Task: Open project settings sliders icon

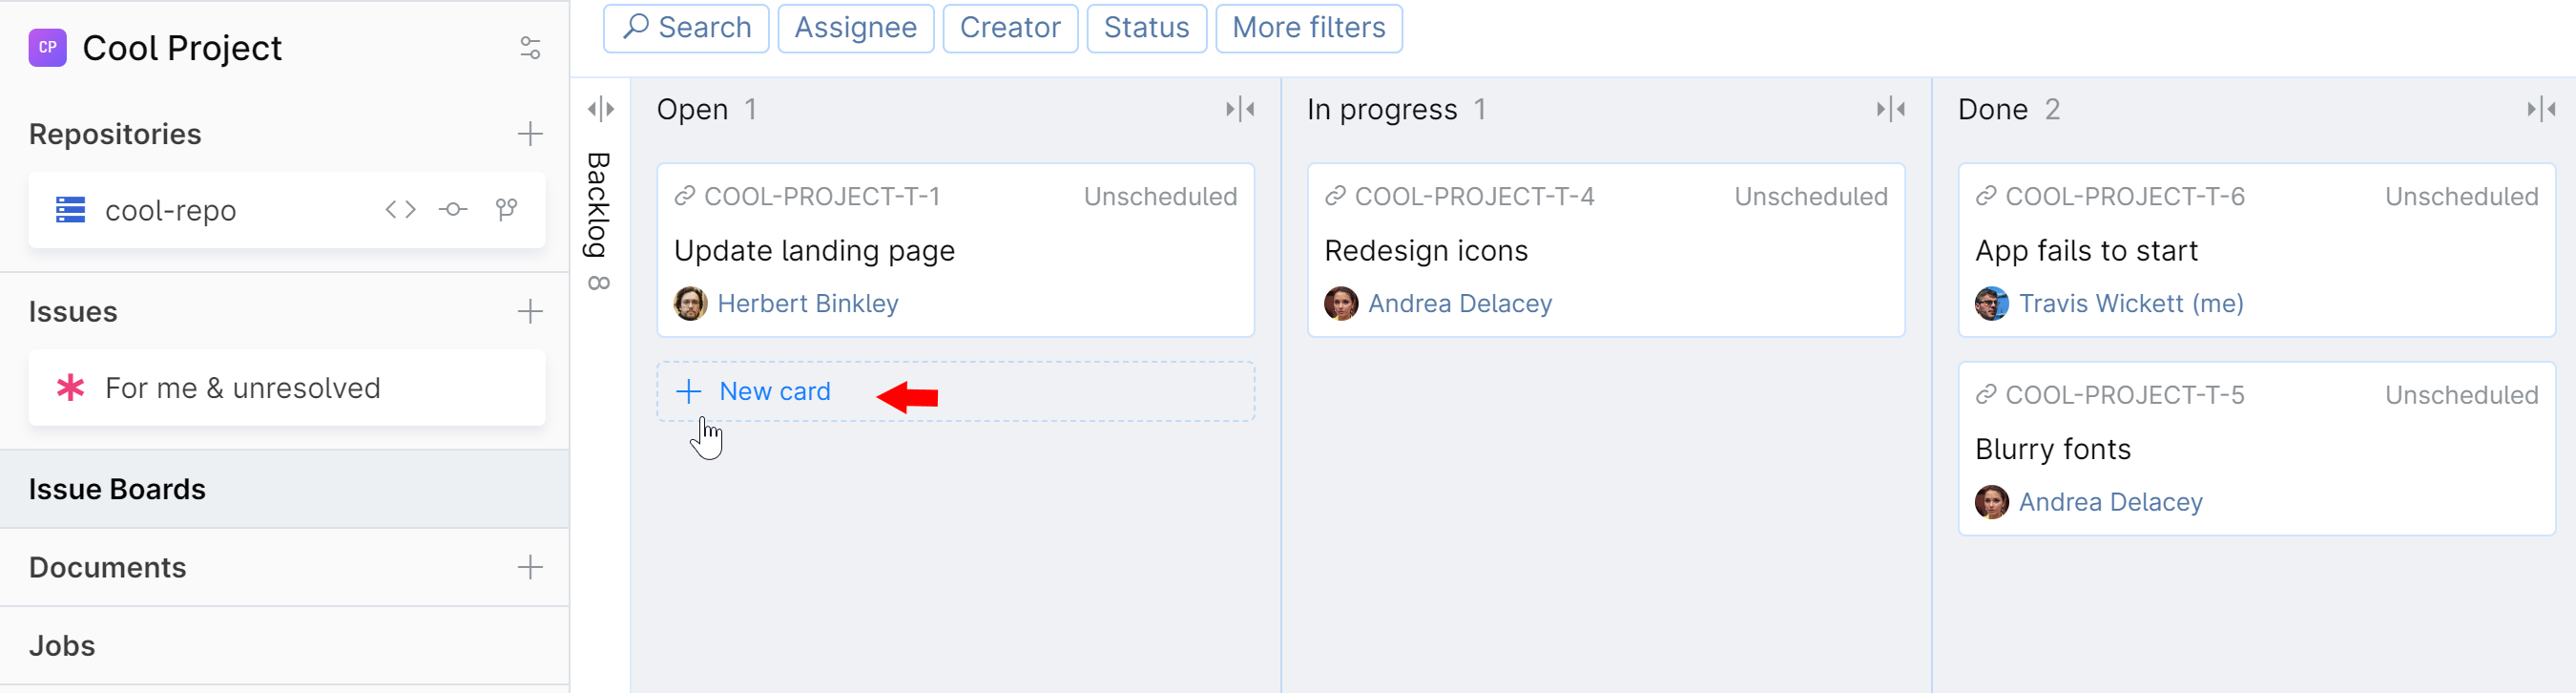Action: coord(530,48)
